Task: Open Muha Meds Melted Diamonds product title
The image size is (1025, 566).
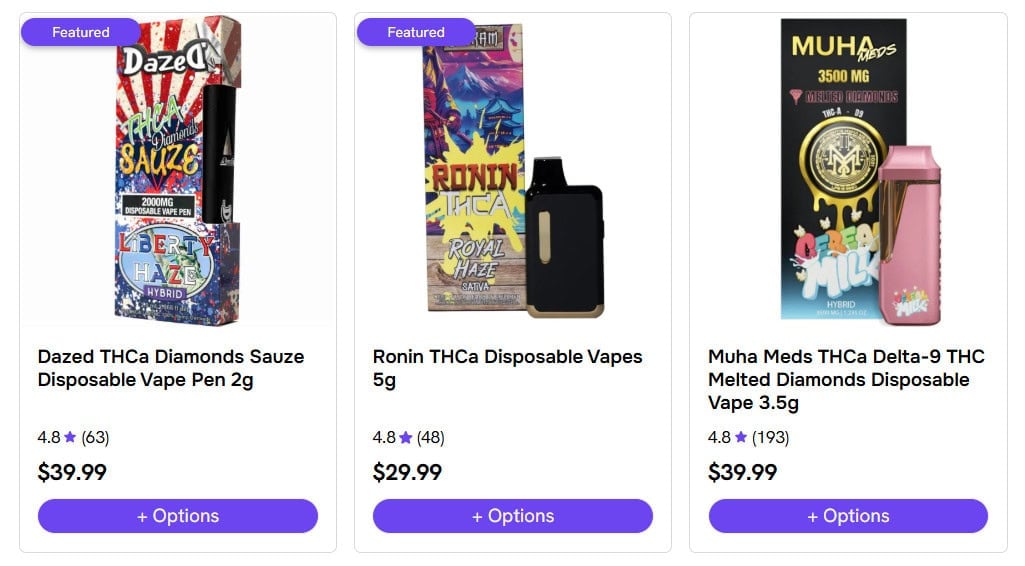Action: point(846,380)
